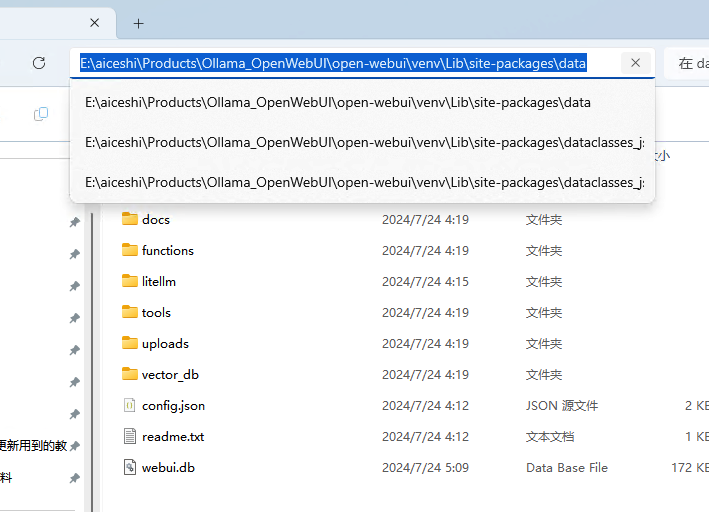Viewport: 709px width, 512px height.
Task: Click the functions folder icon
Action: 130,250
